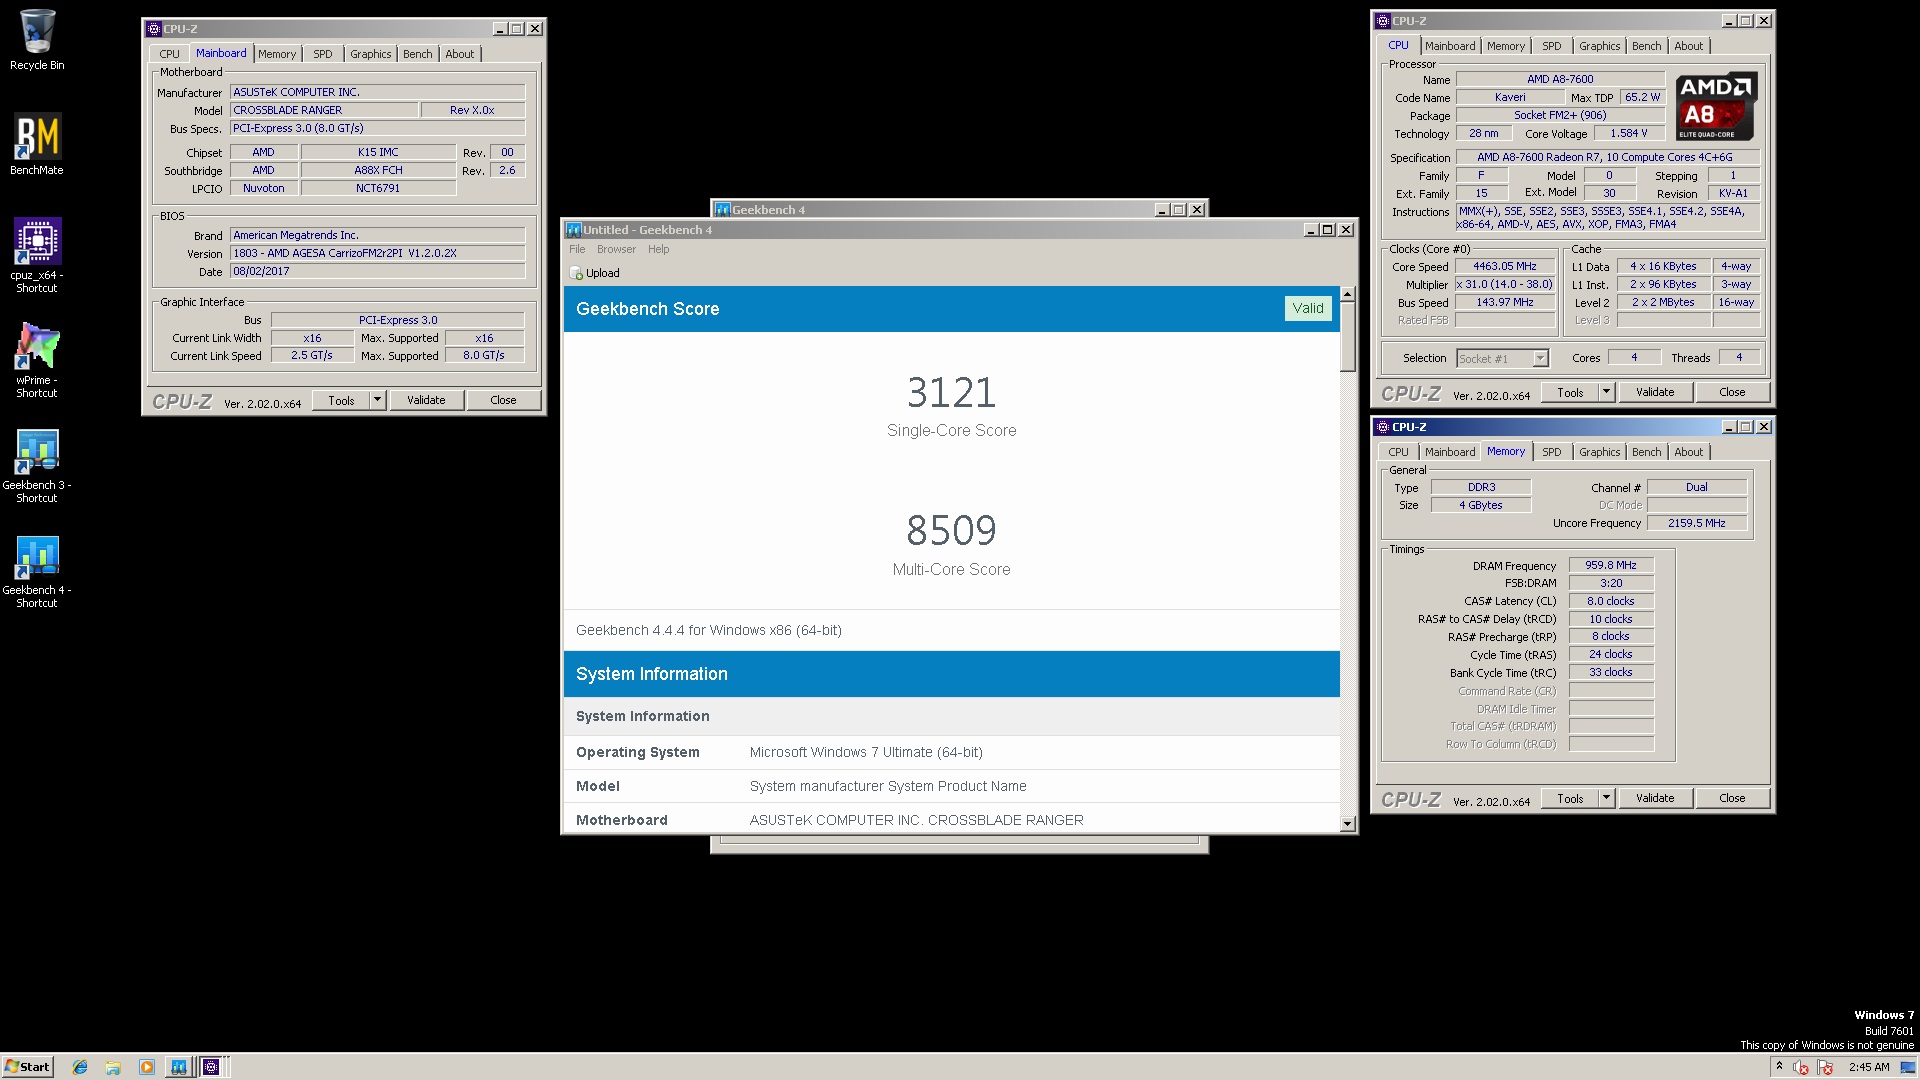This screenshot has width=1920, height=1080.
Task: Switch to SPD tab in Mainboard CPU-Z window
Action: coord(322,54)
